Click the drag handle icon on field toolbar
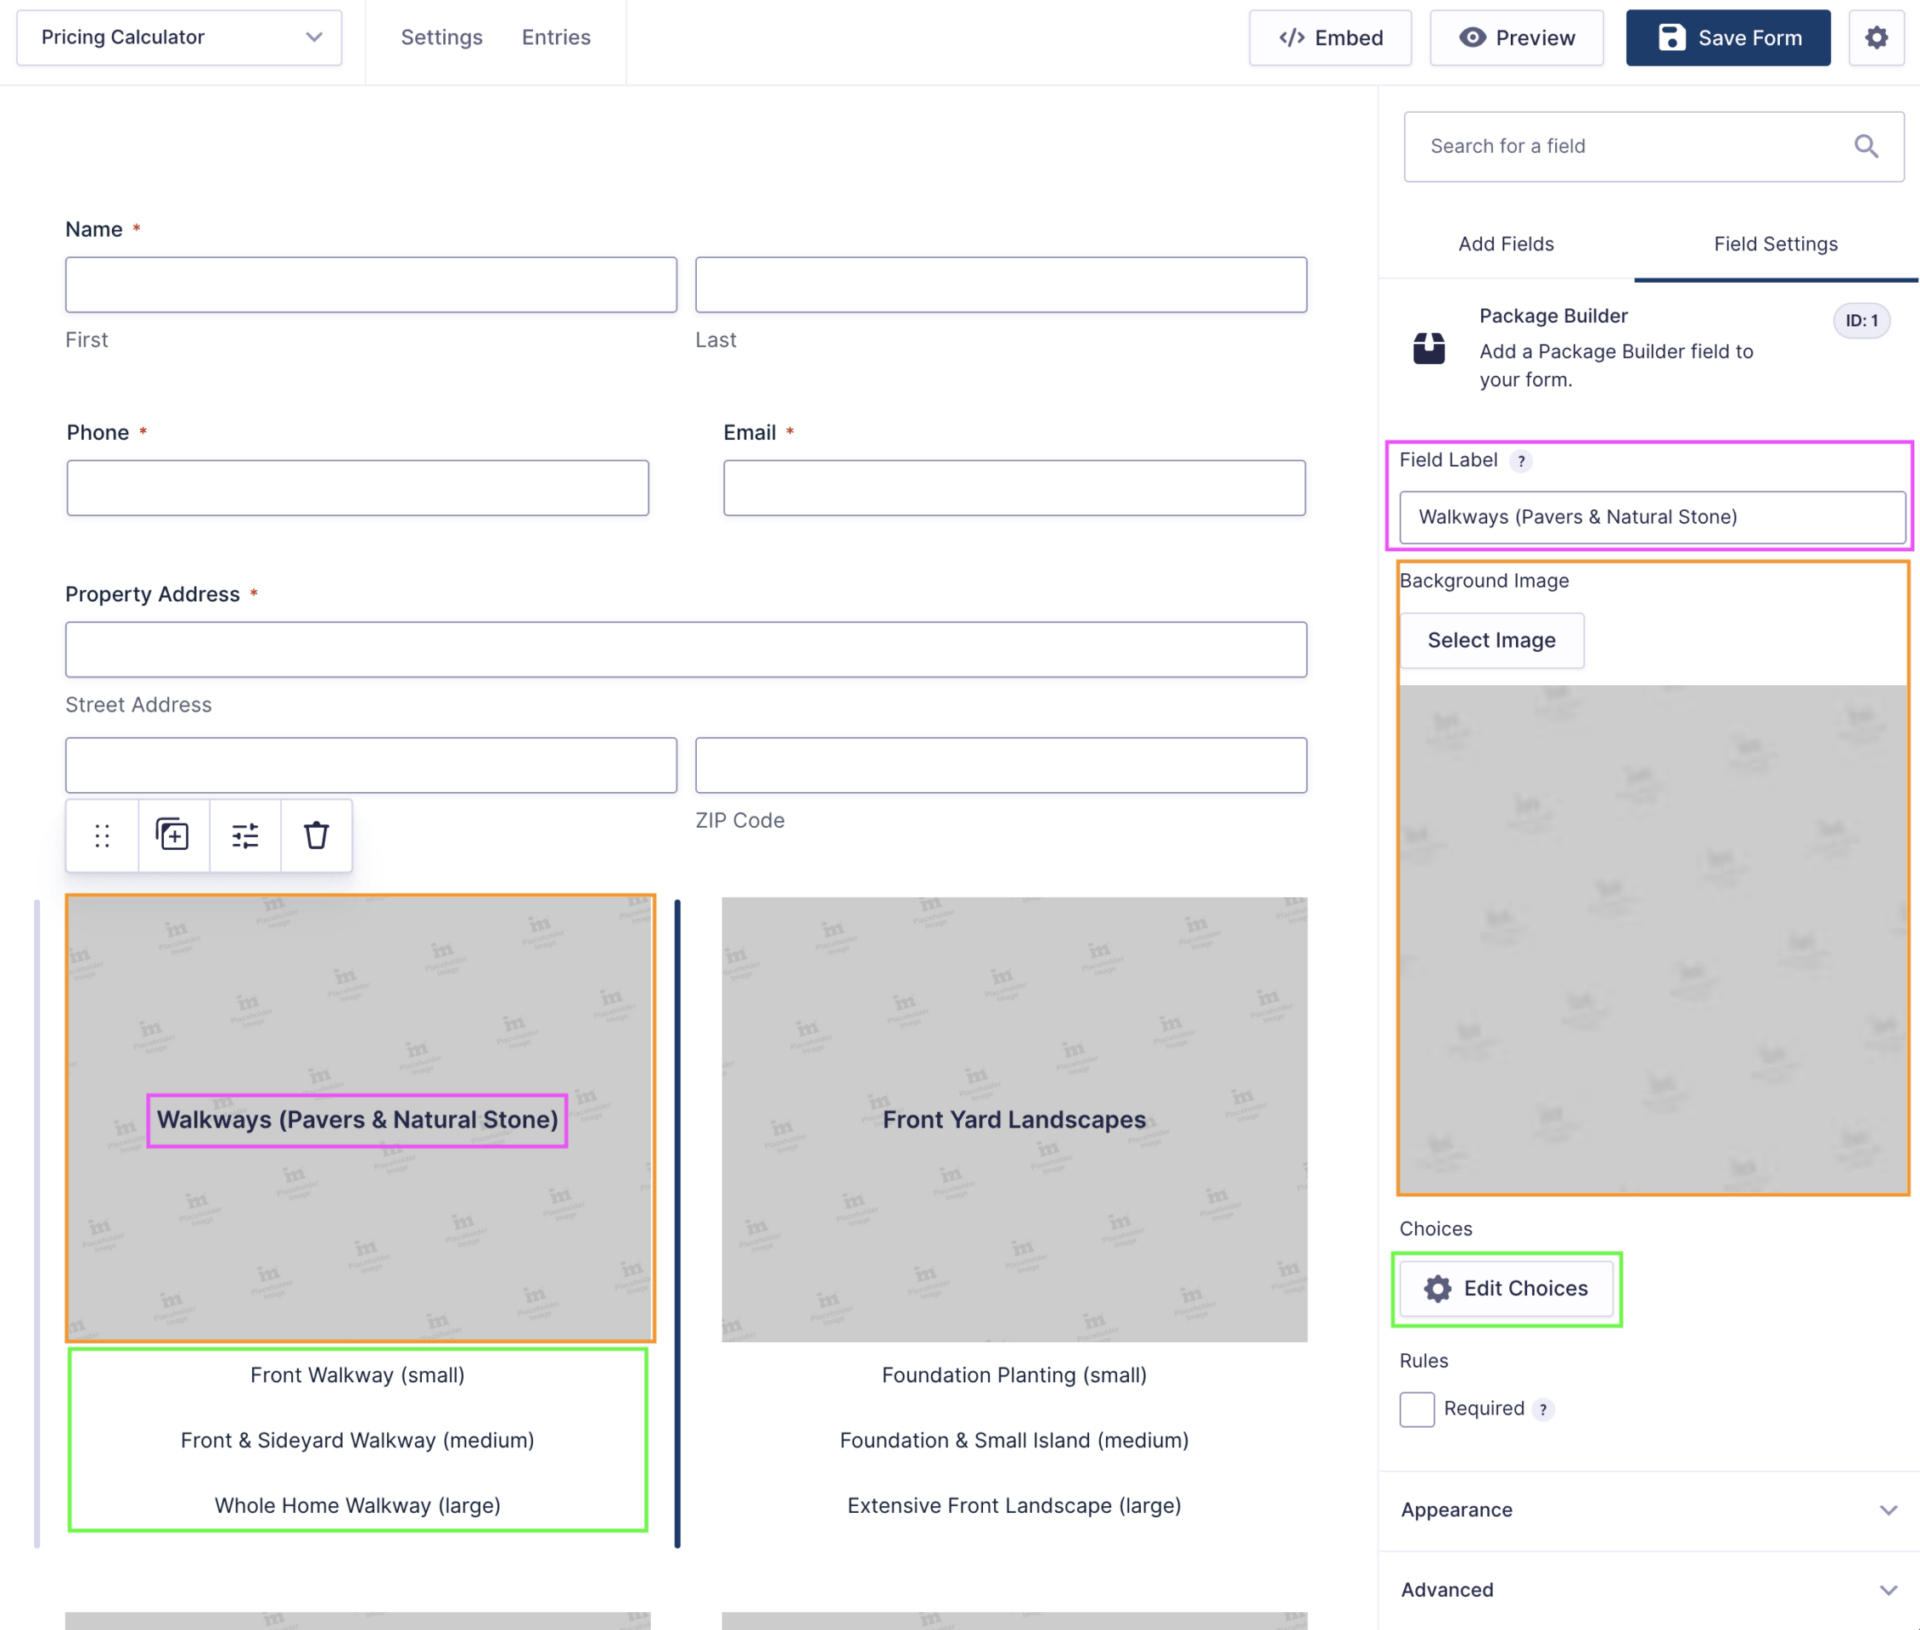 point(102,835)
